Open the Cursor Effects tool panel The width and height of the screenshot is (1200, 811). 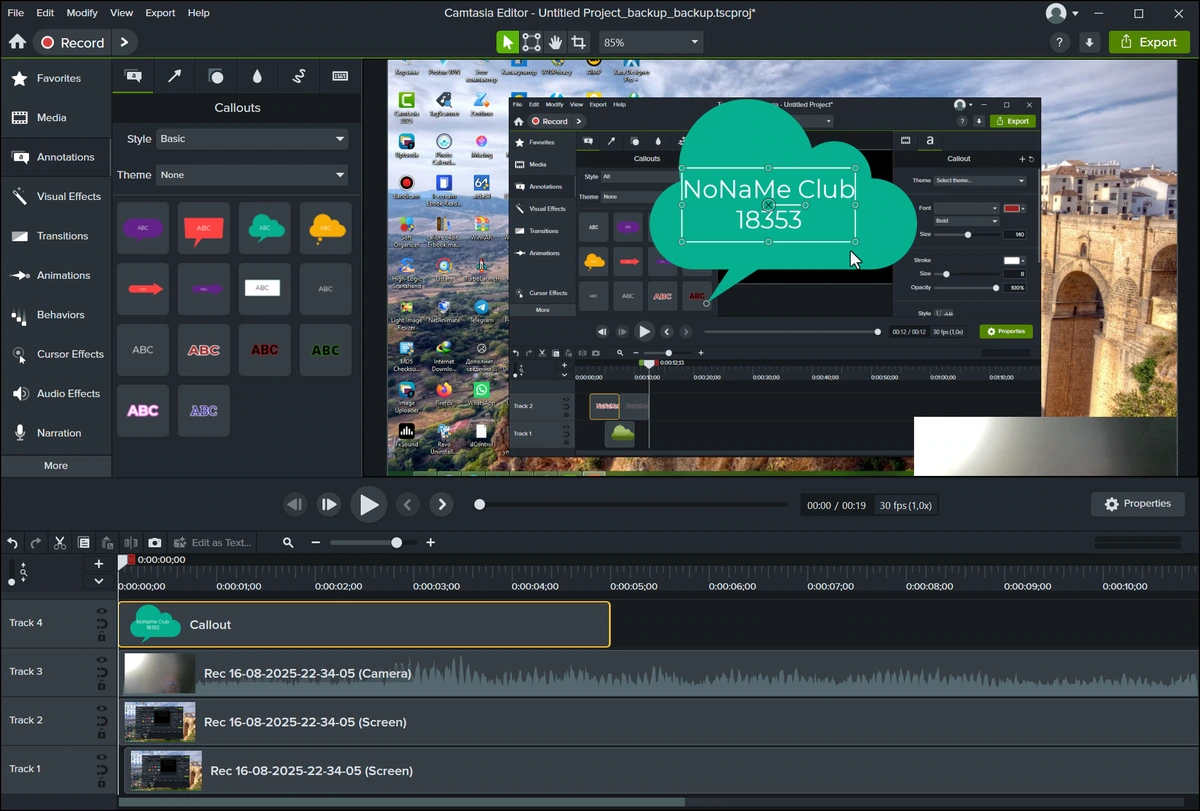(x=56, y=354)
